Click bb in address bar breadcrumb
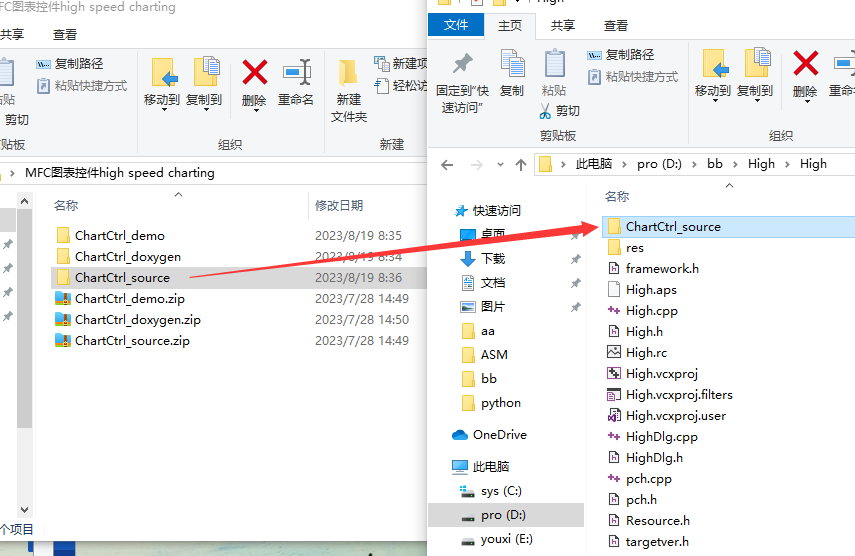Screen dimensions: 855x556 point(714,164)
